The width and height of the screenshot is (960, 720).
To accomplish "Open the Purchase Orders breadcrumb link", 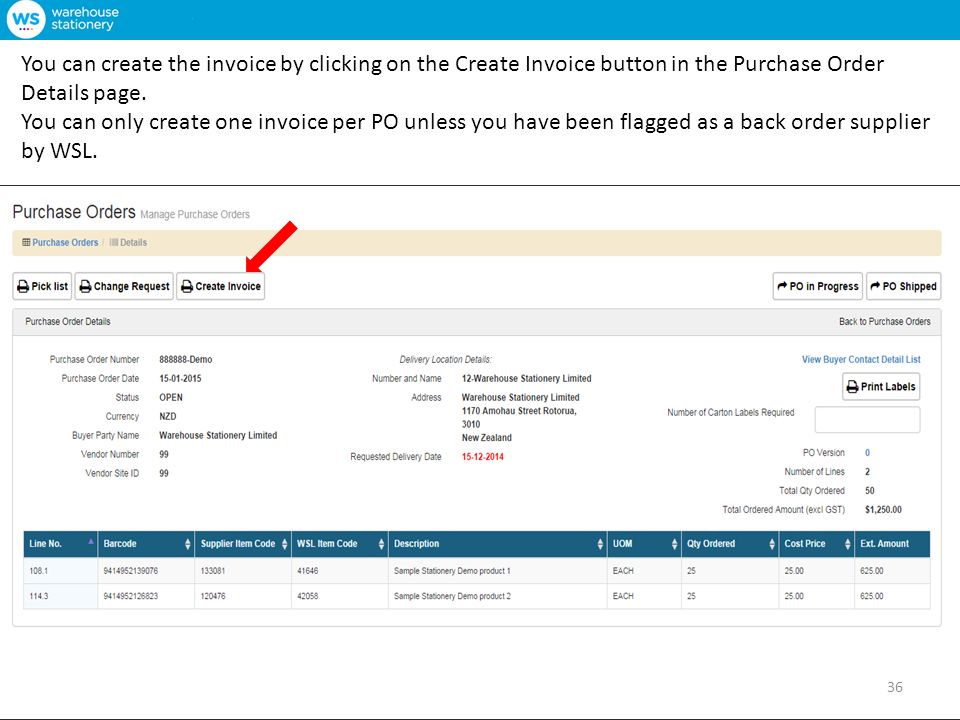I will point(65,242).
